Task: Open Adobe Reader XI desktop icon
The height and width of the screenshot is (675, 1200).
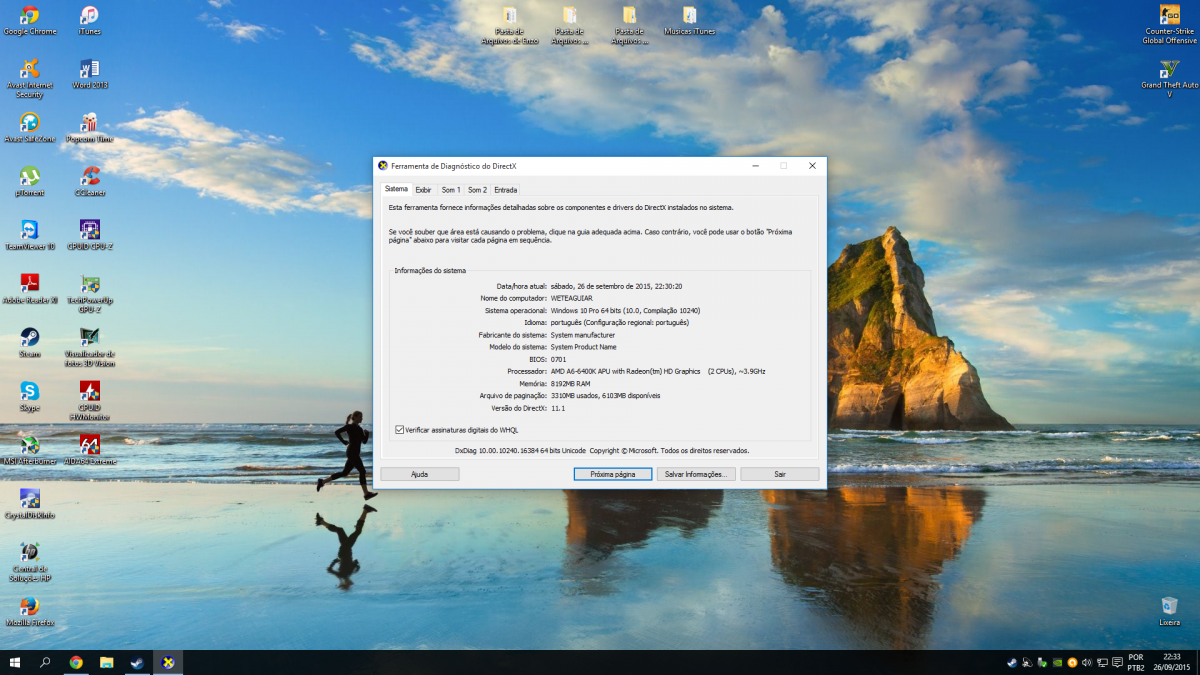Action: [30, 290]
